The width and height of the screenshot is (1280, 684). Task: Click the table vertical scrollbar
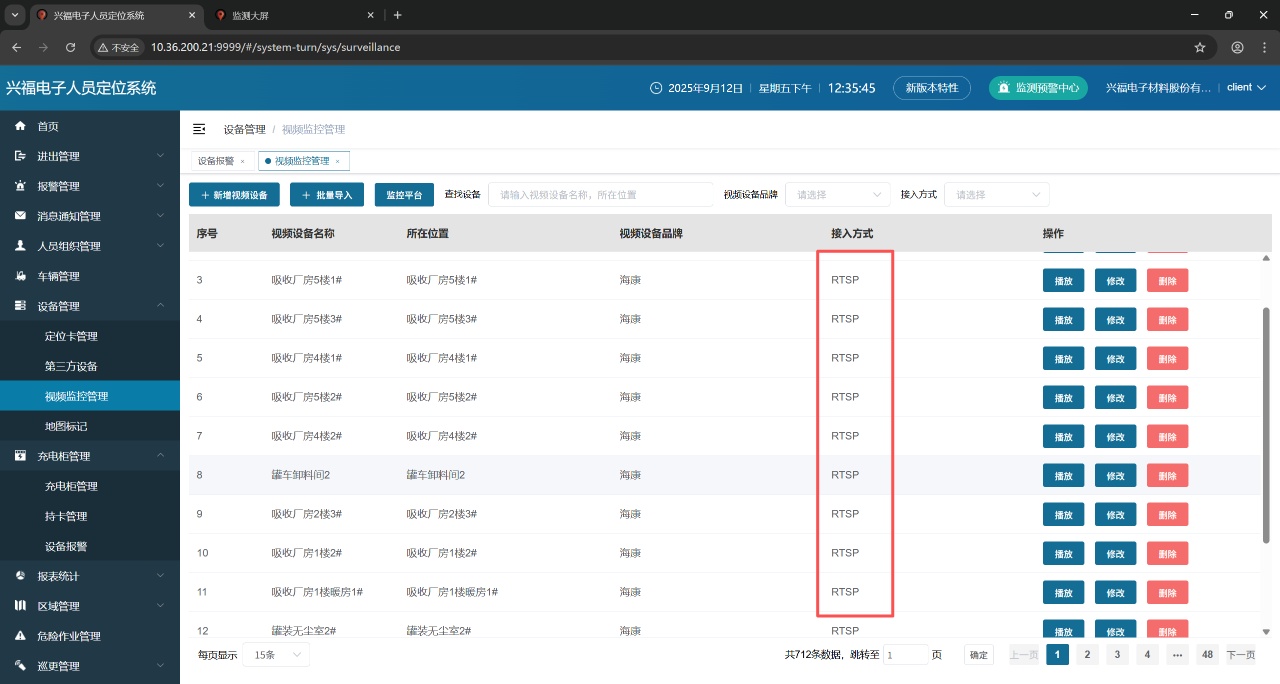coord(1266,425)
